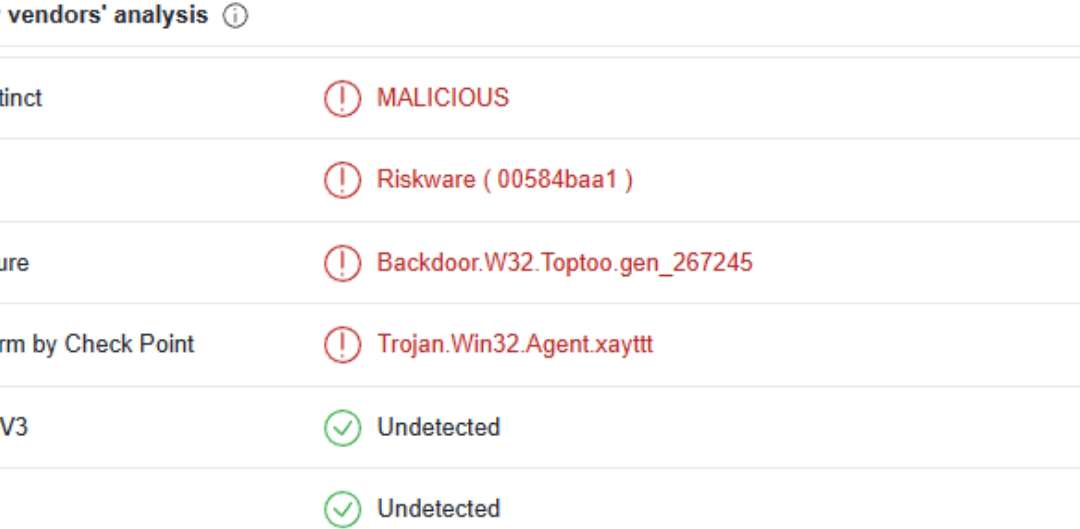This screenshot has width=1080, height=529.
Task: Click the warning icon beside Riskware result
Action: tap(342, 180)
